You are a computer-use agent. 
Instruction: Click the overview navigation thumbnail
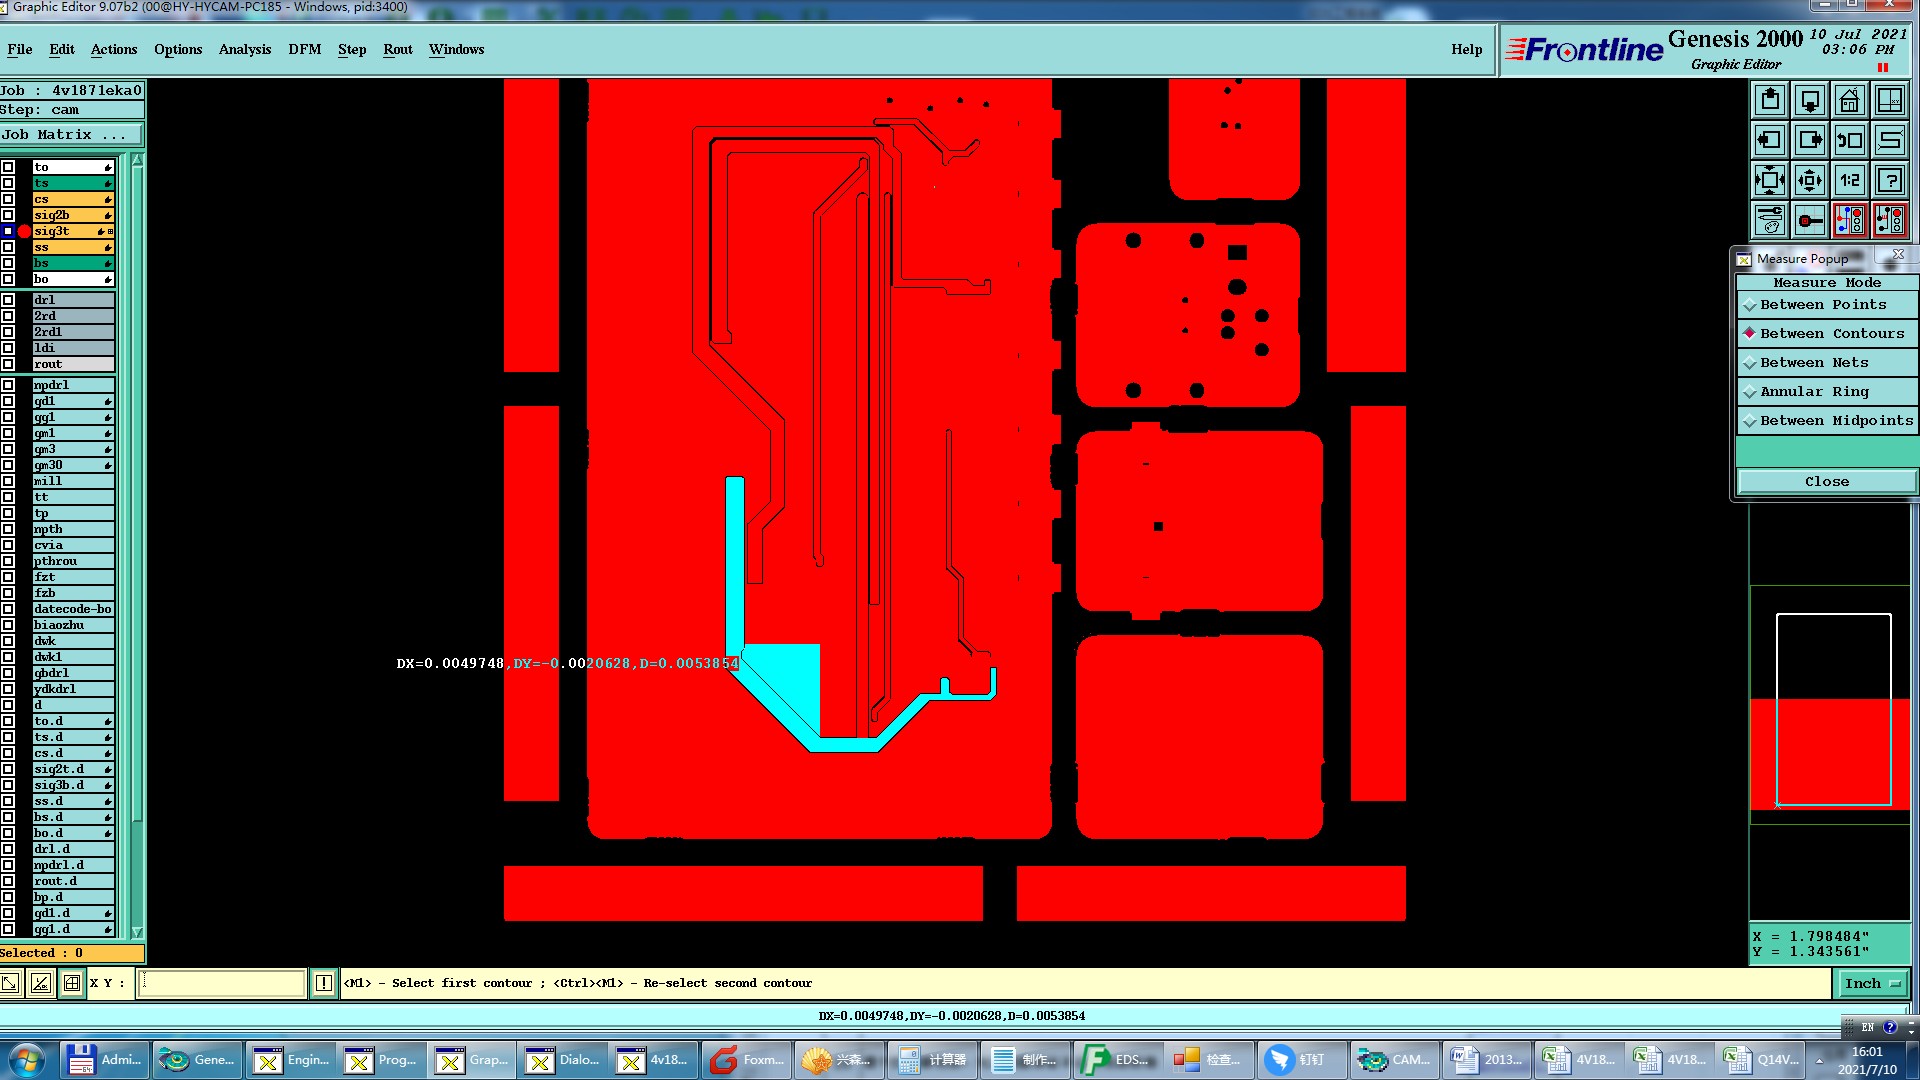(1830, 705)
